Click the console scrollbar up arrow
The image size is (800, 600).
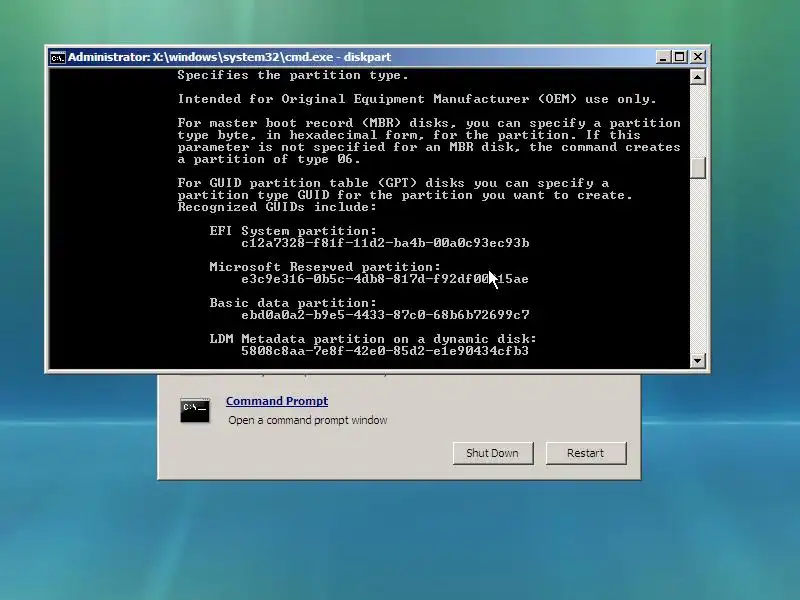point(697,77)
